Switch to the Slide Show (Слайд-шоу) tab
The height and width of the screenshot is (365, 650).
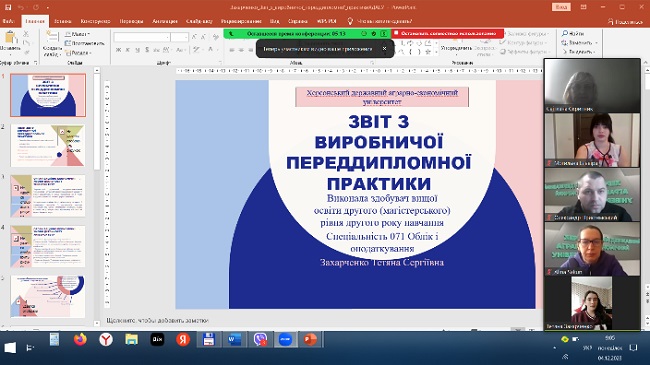click(x=199, y=21)
